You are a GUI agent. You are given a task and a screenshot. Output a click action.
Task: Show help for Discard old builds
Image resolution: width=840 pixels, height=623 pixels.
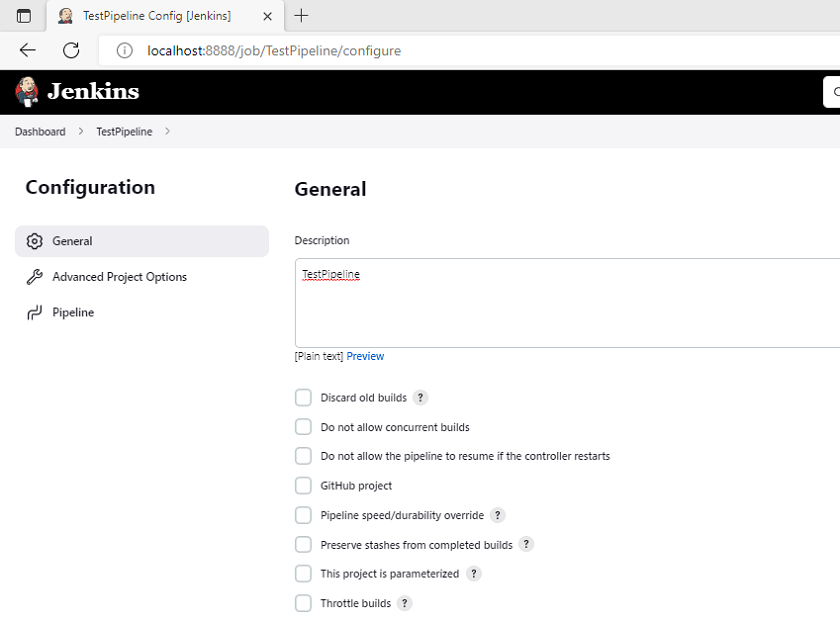tap(421, 397)
